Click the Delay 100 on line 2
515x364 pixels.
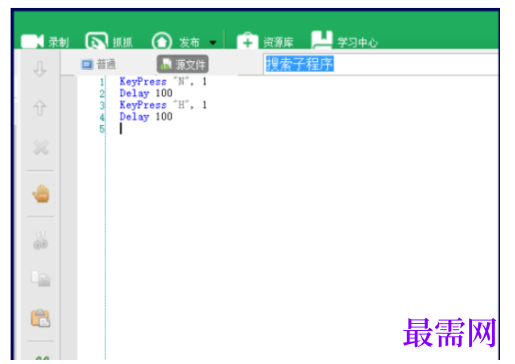tap(146, 93)
